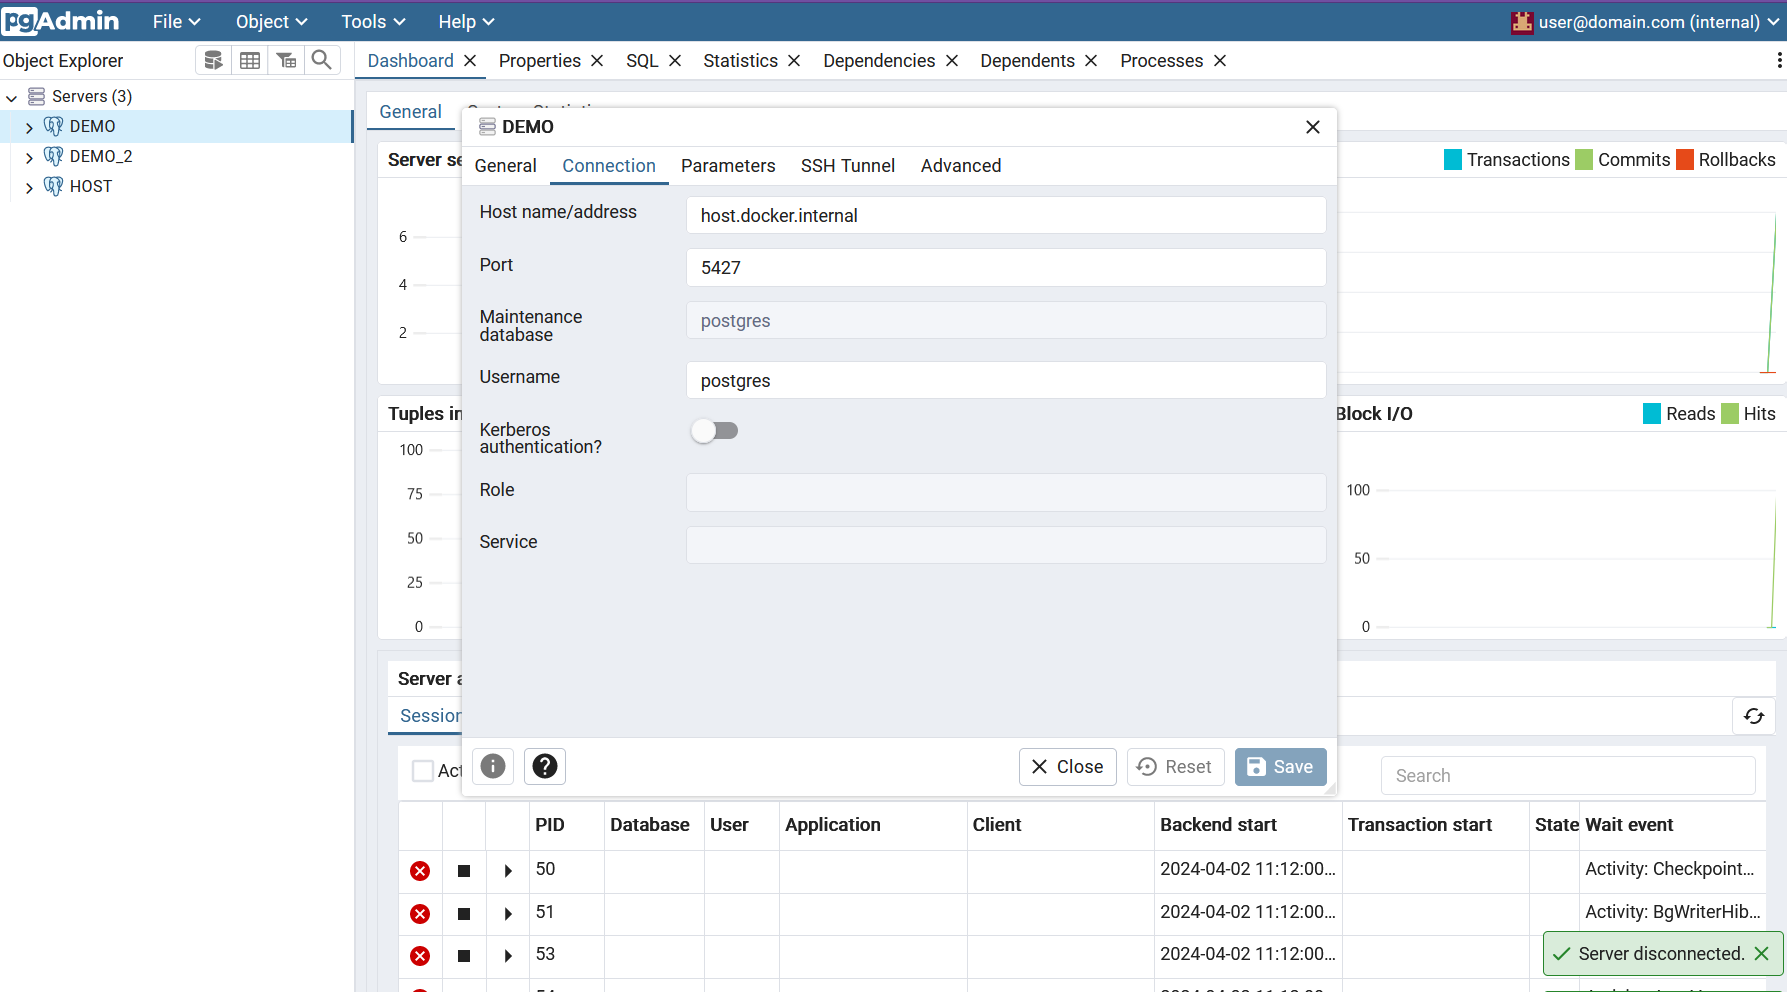
Task: Click the Close button in DEMO dialog
Action: click(x=1068, y=767)
